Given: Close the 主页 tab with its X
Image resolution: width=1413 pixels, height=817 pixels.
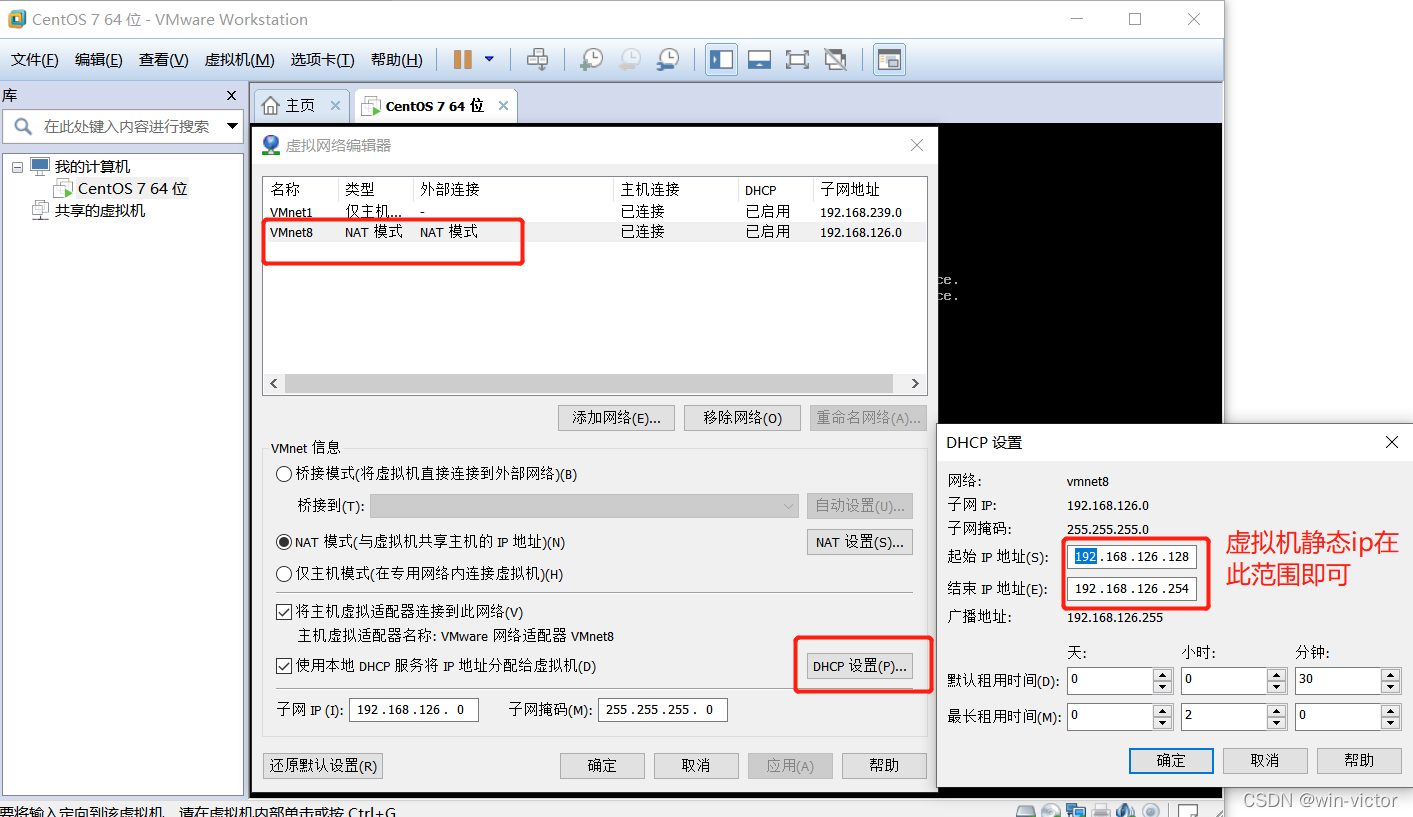Looking at the screenshot, I should pyautogui.click(x=335, y=105).
